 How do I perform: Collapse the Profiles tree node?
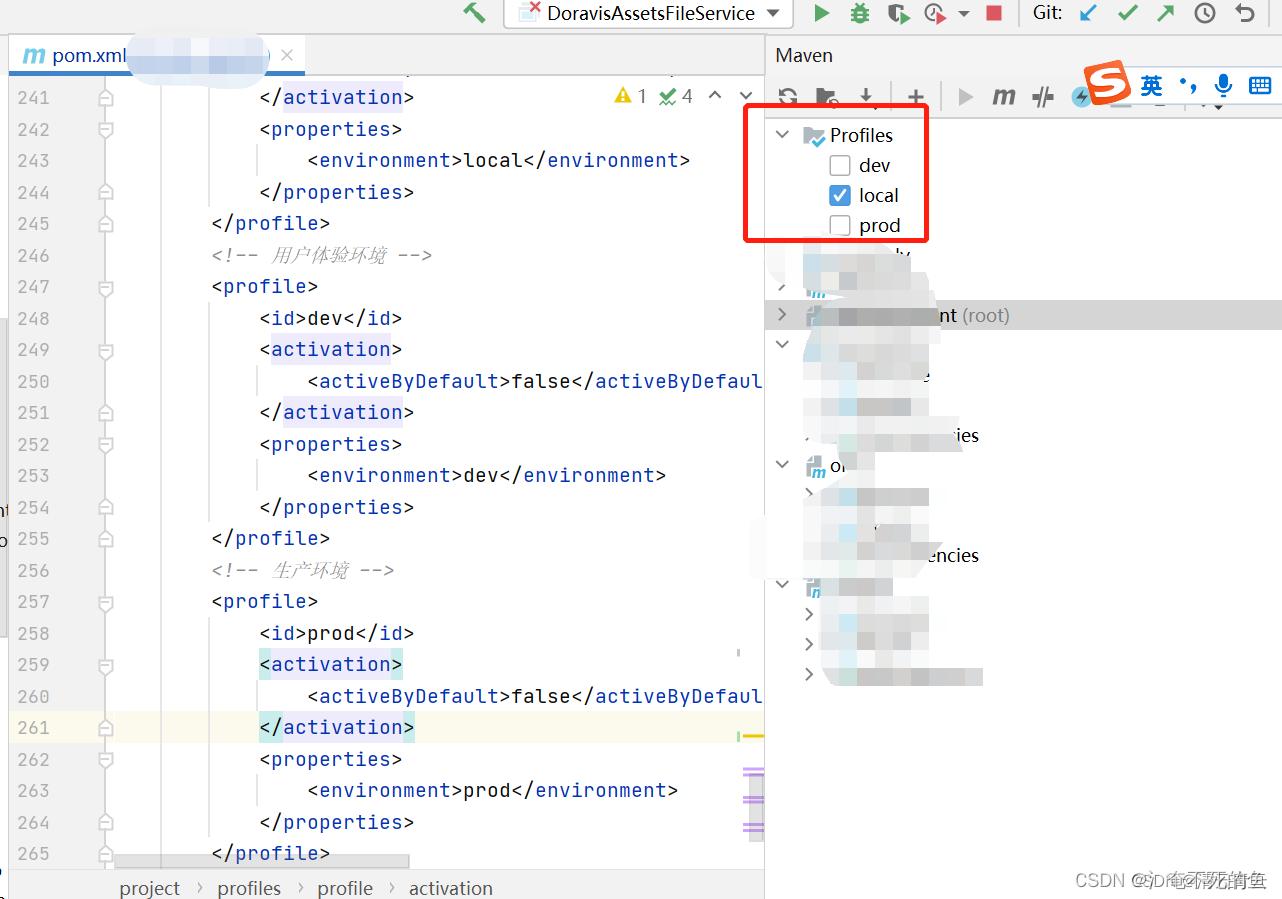click(783, 135)
